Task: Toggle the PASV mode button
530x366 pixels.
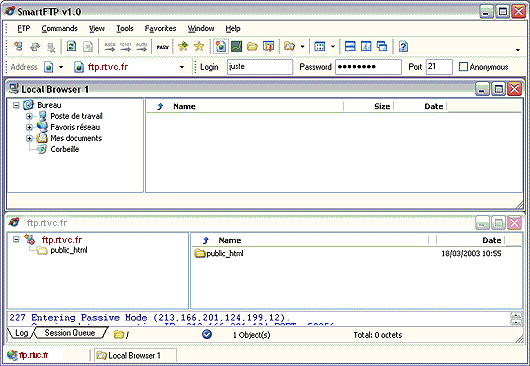Action: [163, 47]
